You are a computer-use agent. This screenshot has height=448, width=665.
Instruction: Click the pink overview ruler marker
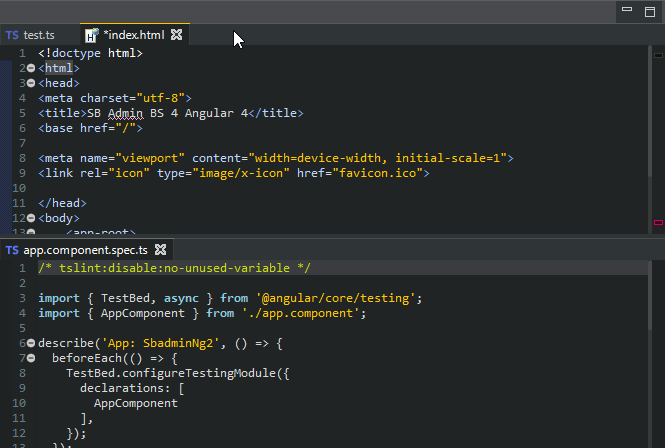click(658, 222)
